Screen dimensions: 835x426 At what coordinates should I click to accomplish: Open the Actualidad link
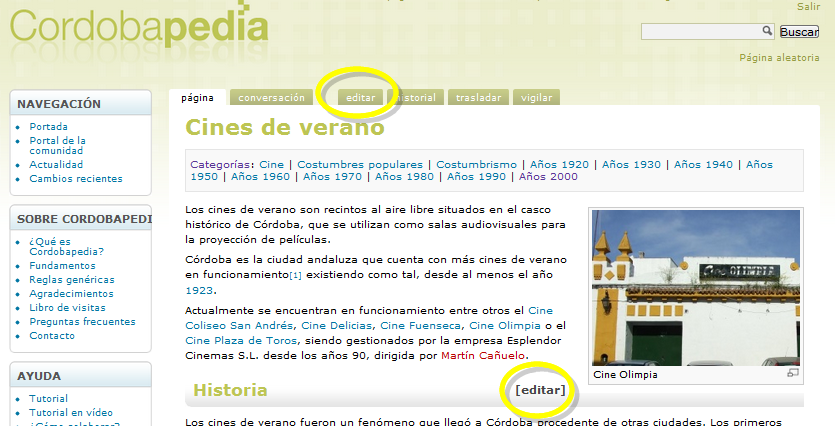[x=56, y=165]
